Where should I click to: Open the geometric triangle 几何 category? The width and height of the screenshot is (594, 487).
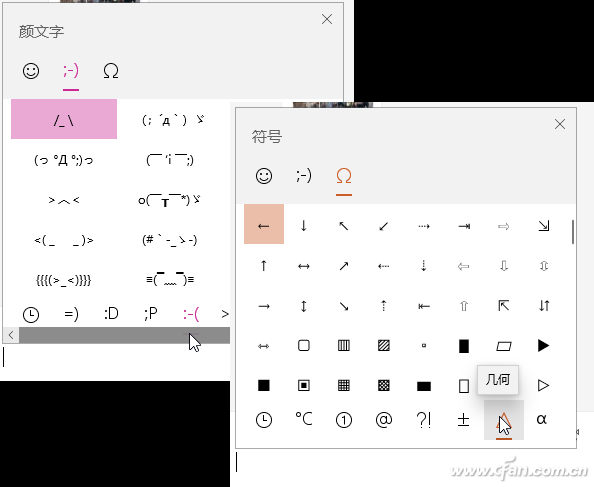click(504, 420)
